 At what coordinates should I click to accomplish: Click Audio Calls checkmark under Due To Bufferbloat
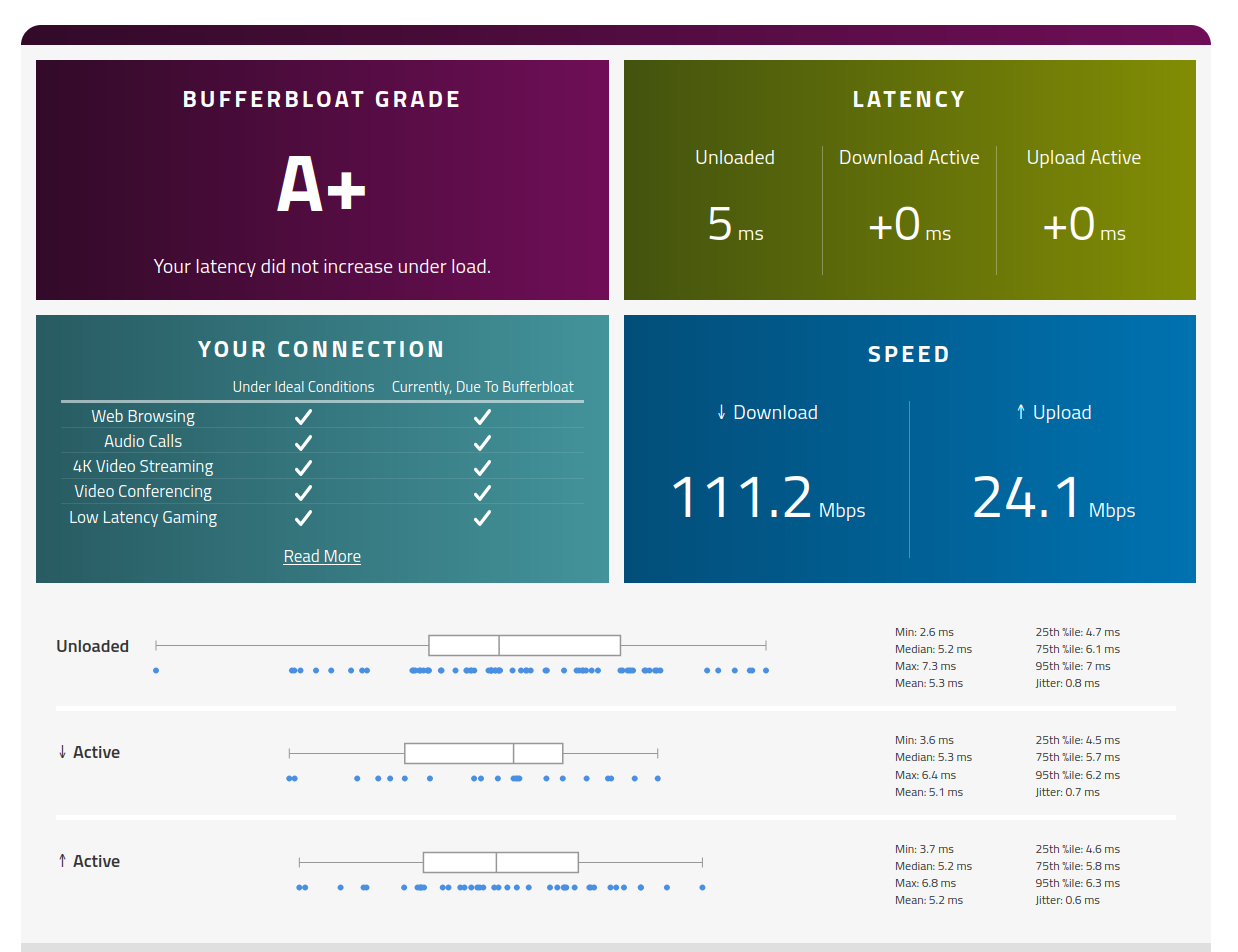tap(482, 441)
